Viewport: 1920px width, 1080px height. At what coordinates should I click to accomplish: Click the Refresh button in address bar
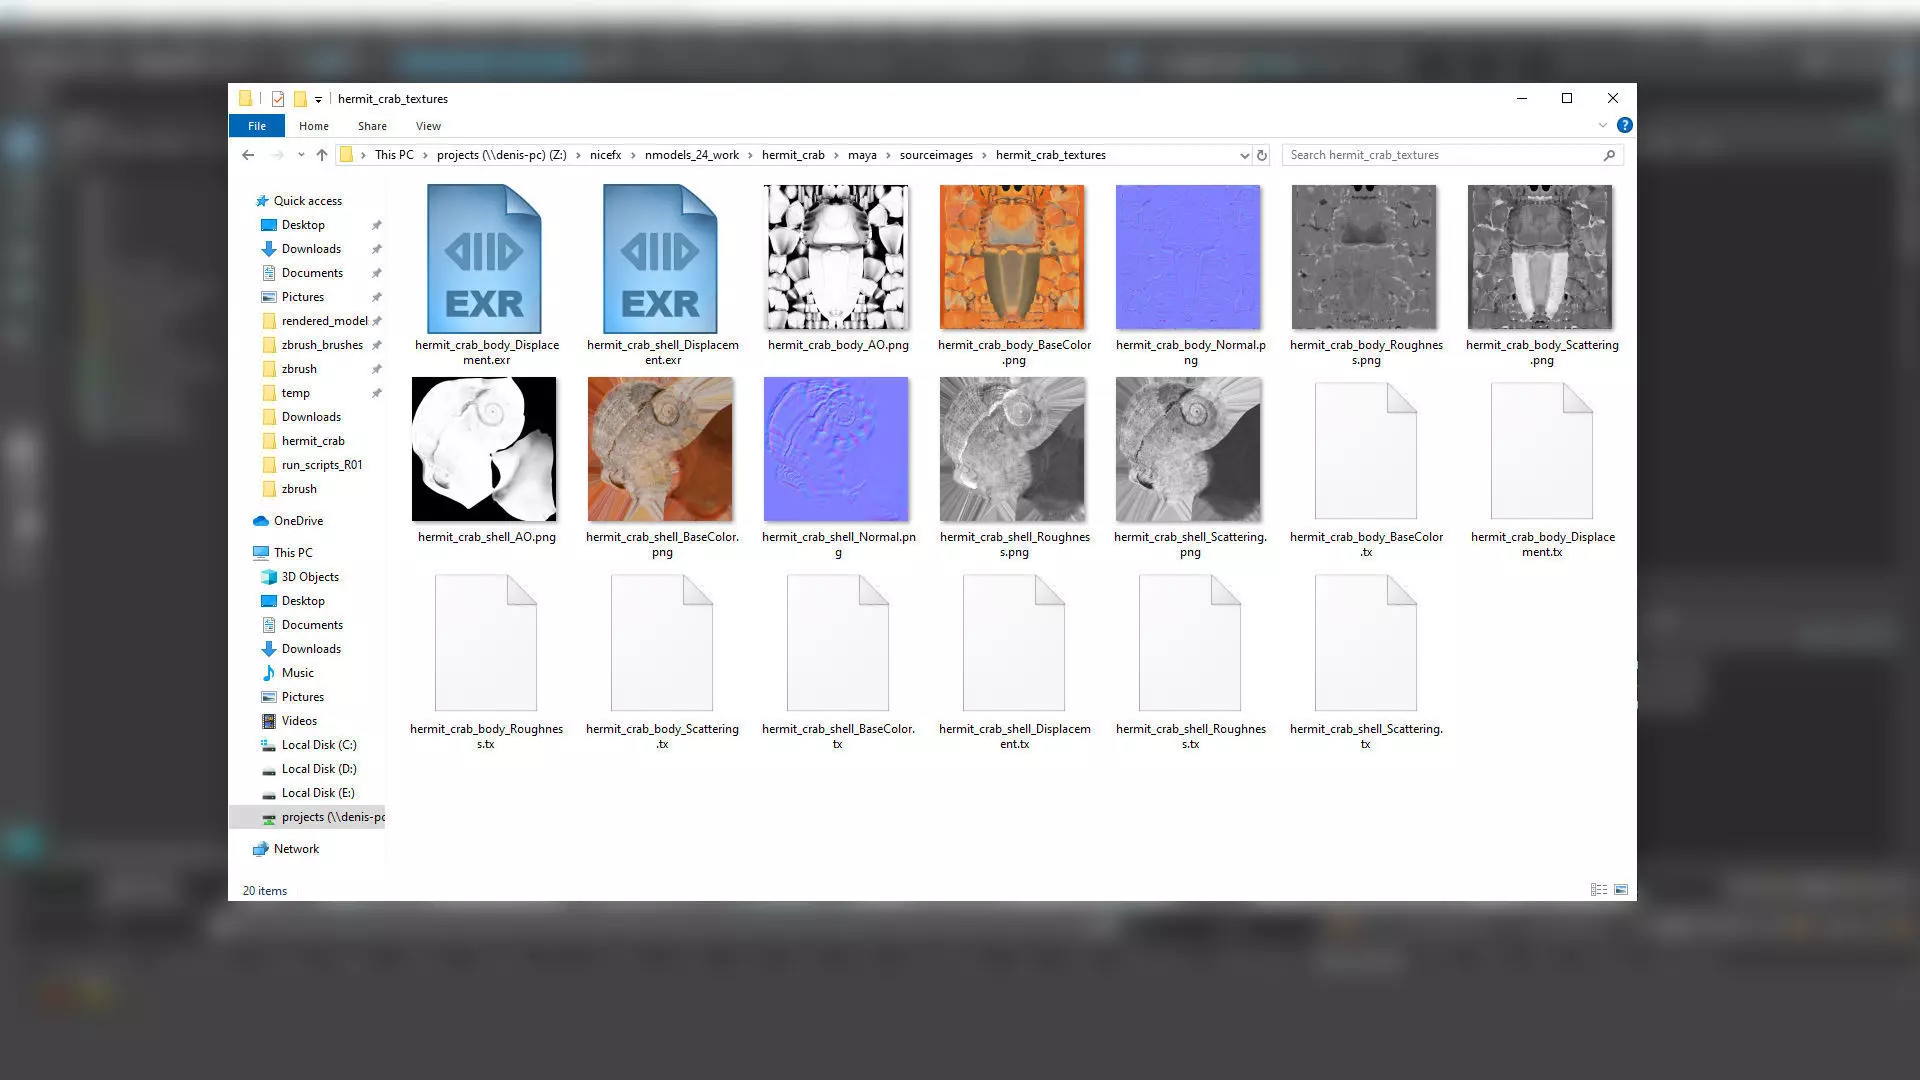tap(1262, 155)
